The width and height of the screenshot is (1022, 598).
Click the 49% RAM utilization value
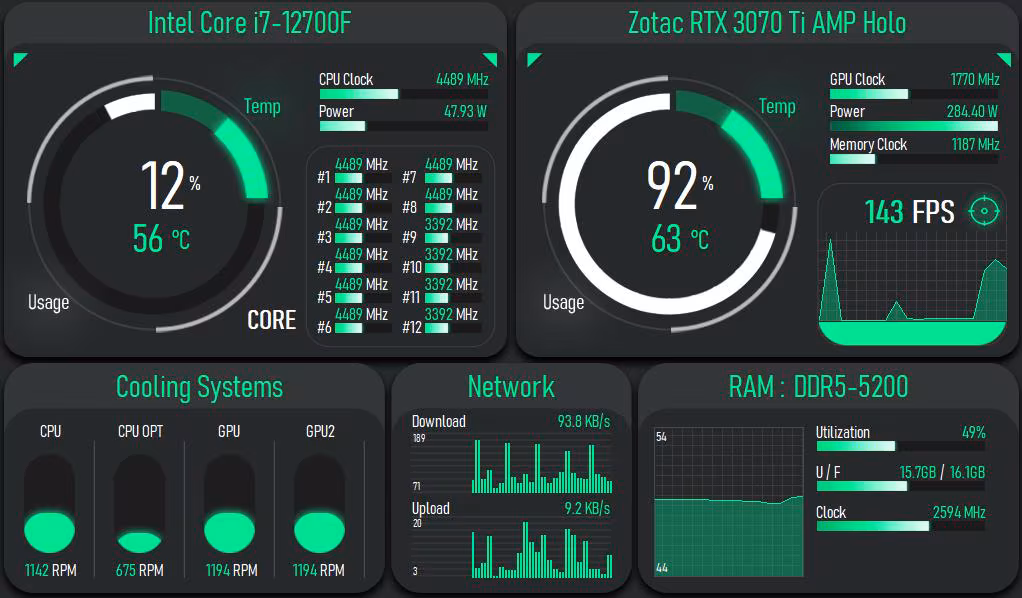(974, 432)
